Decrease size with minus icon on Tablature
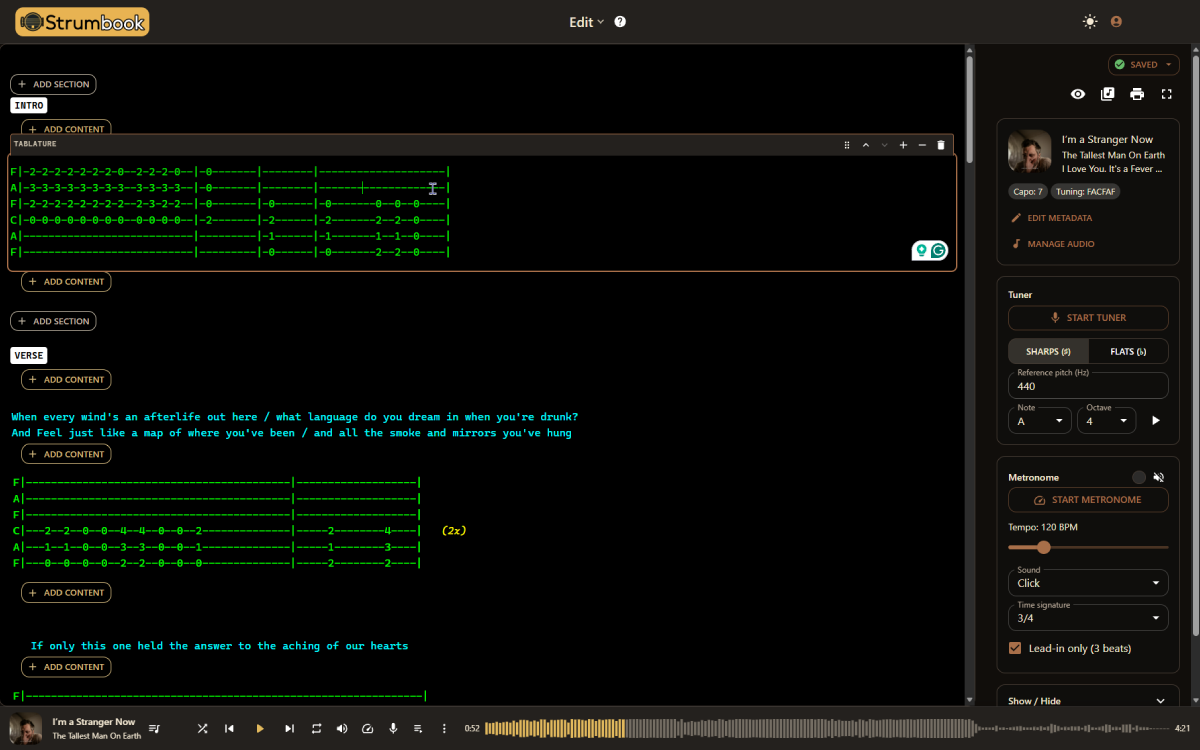This screenshot has height=750, width=1200. 922,145
